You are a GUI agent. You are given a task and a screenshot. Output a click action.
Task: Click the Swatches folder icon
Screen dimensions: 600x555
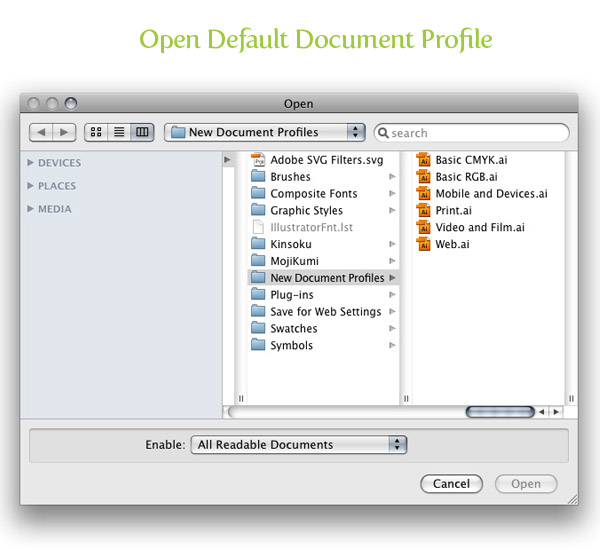coord(258,328)
